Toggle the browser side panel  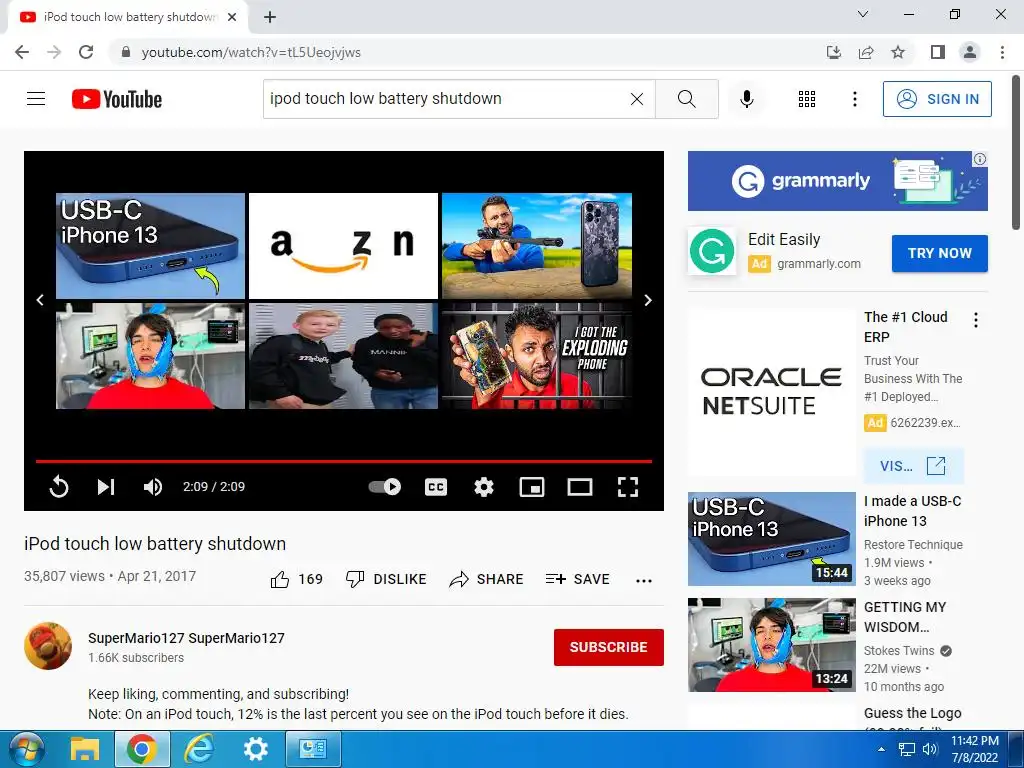tap(938, 52)
